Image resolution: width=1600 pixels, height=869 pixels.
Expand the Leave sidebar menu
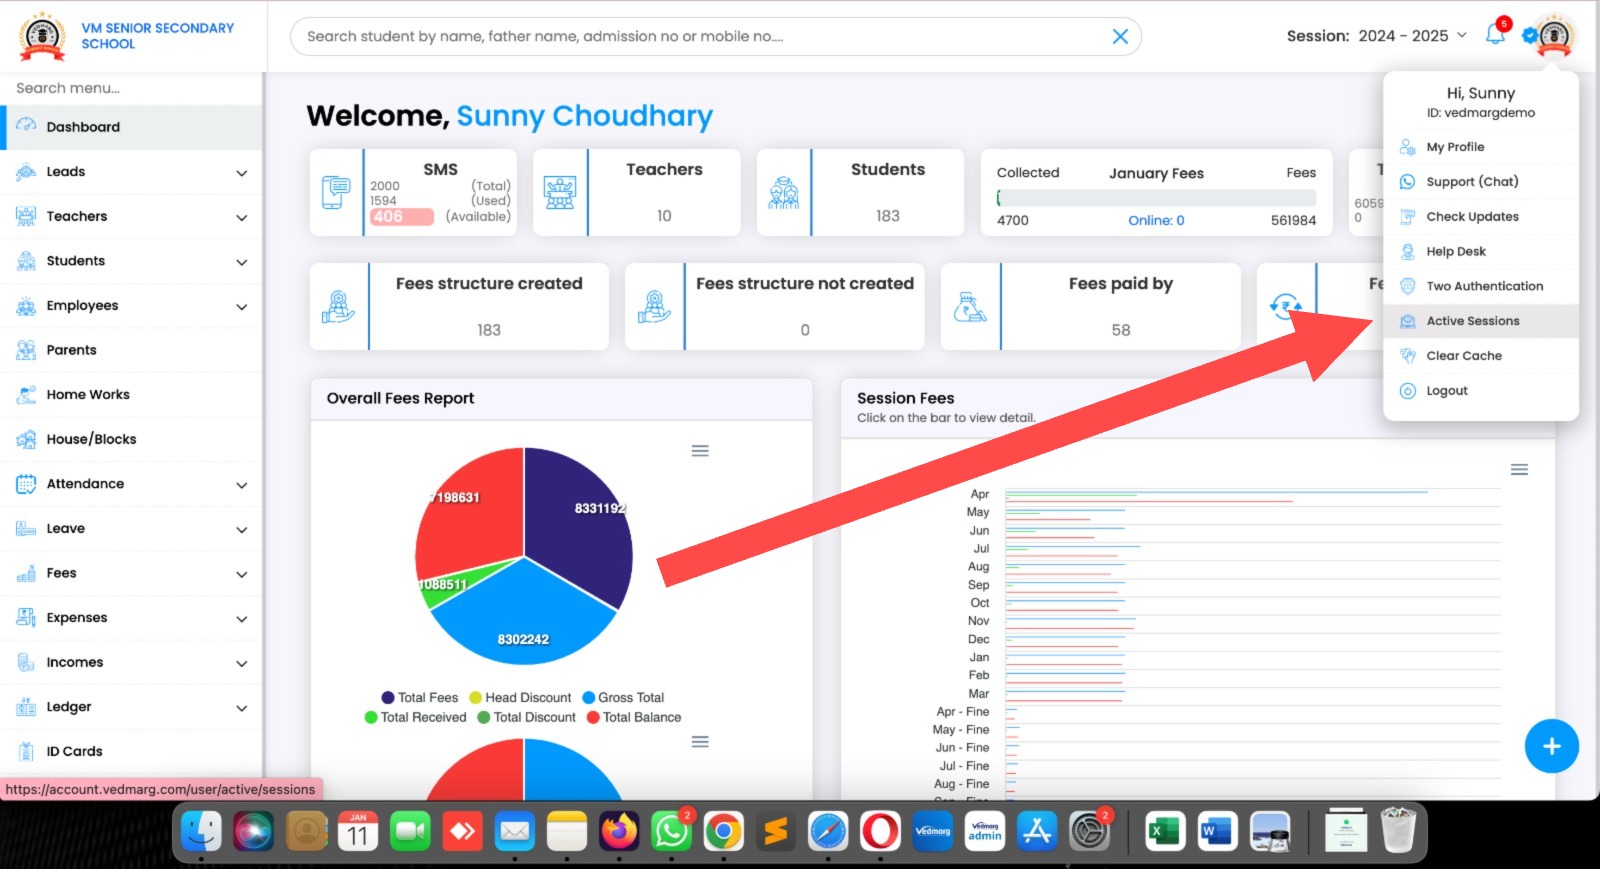point(241,529)
